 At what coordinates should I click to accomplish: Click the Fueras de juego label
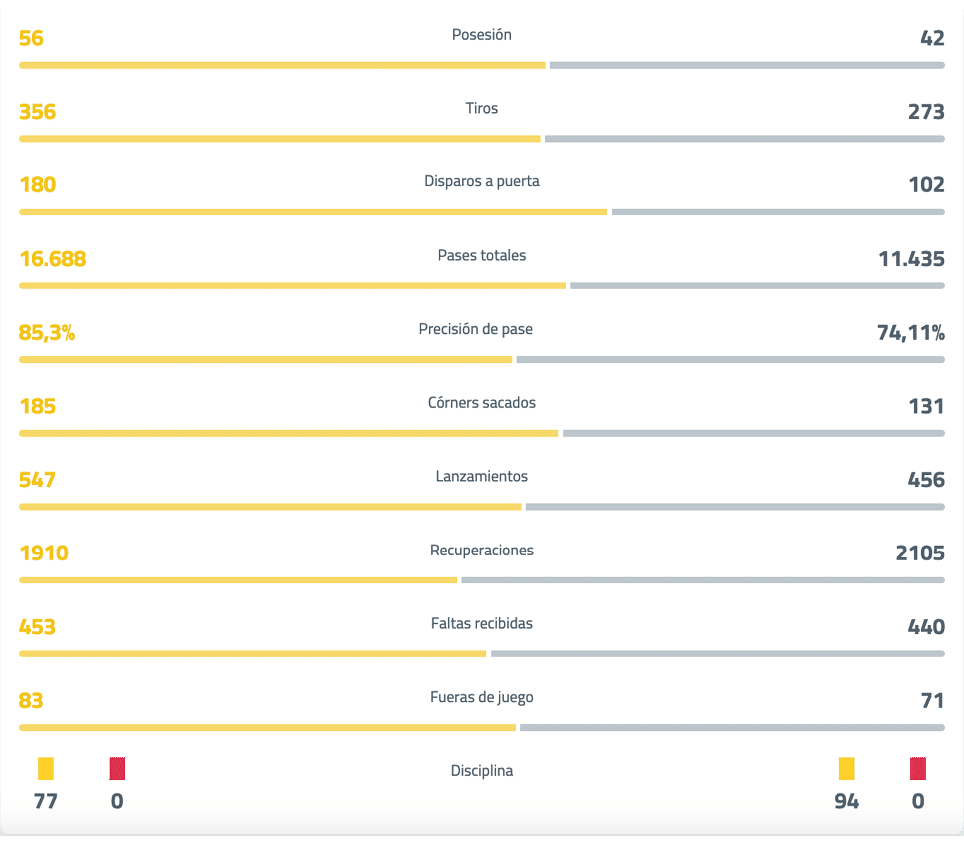tap(482, 698)
